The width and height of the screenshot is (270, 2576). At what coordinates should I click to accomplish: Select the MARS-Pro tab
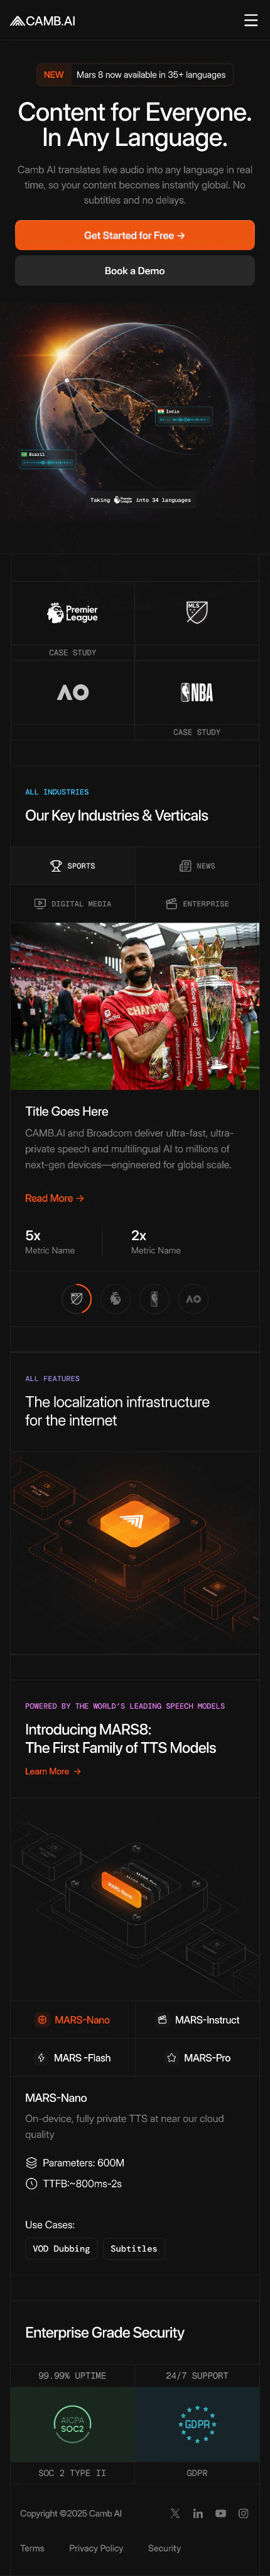pyautogui.click(x=197, y=2058)
